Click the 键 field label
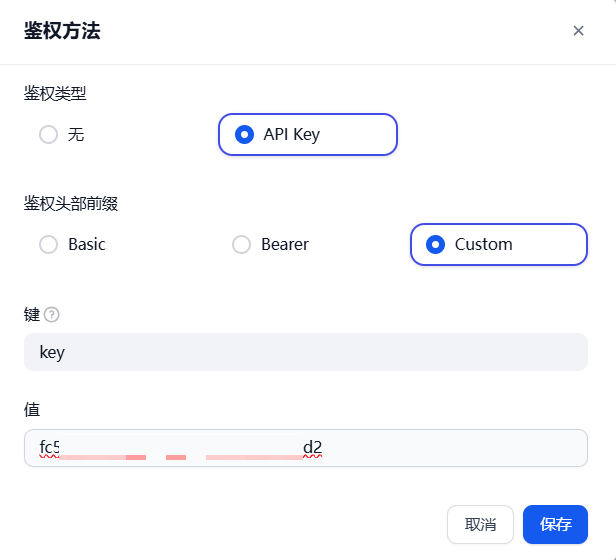The height and width of the screenshot is (560, 616). 32,315
